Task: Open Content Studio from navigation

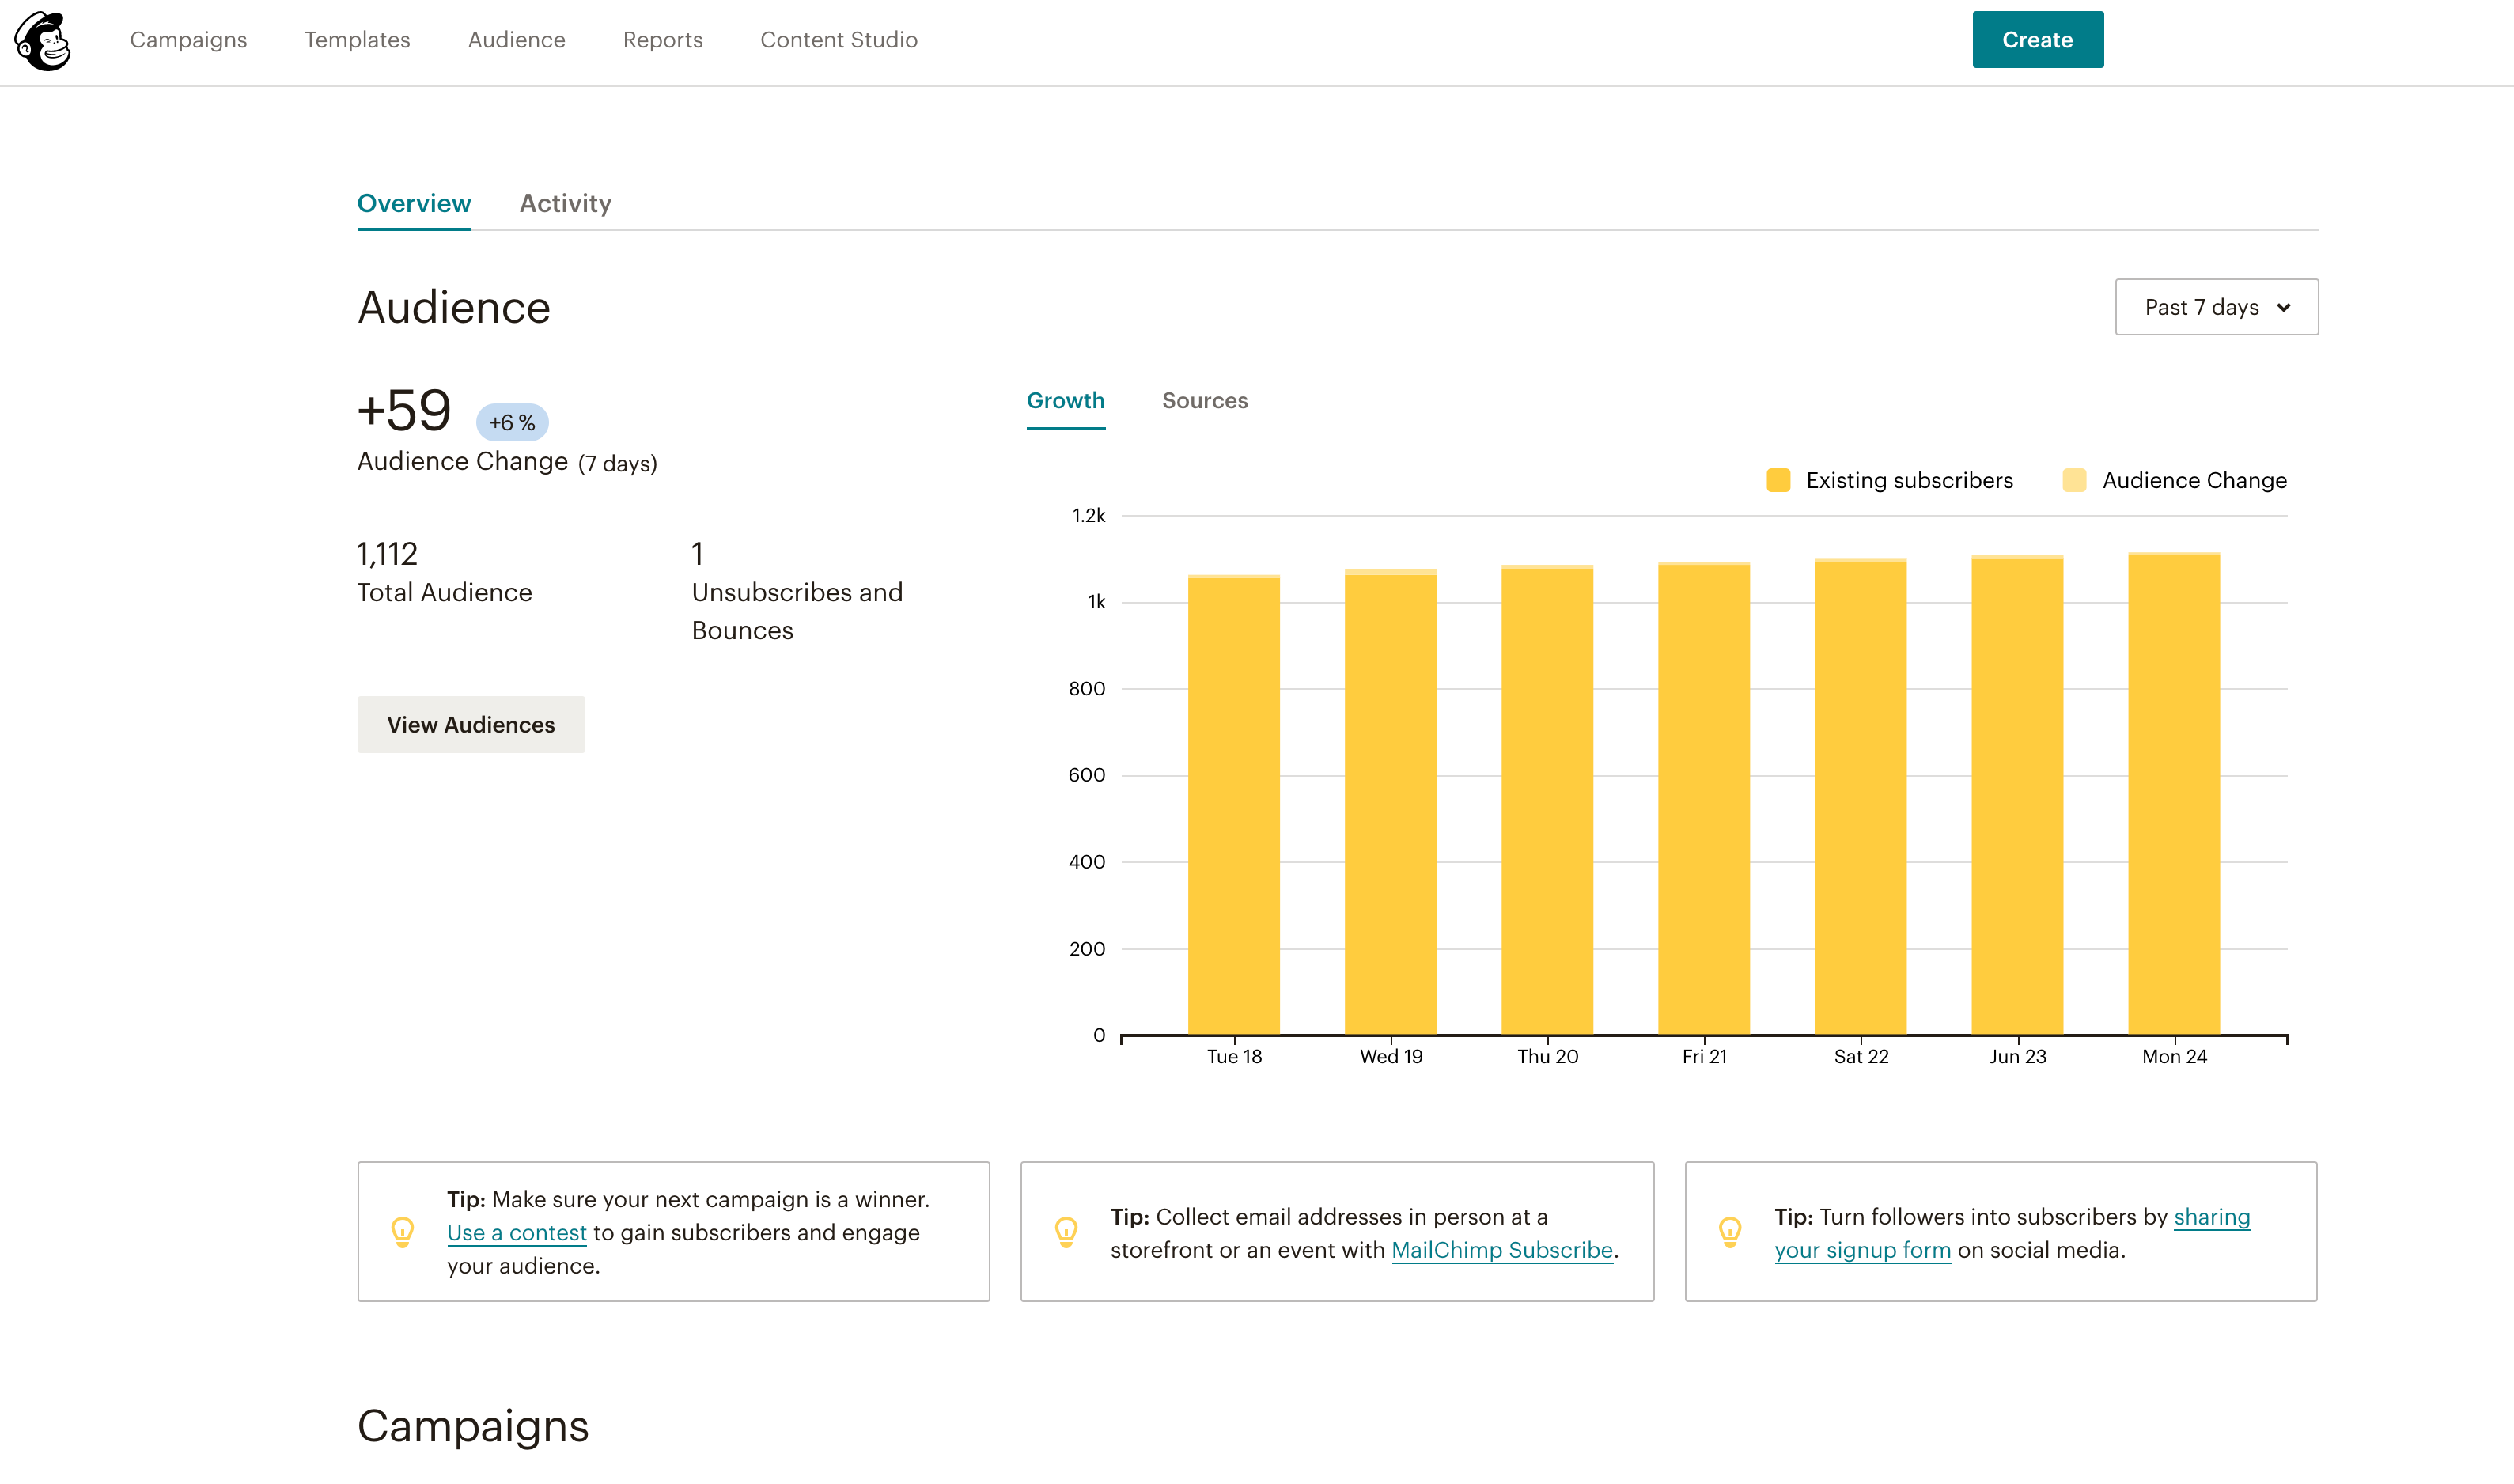Action: (838, 40)
